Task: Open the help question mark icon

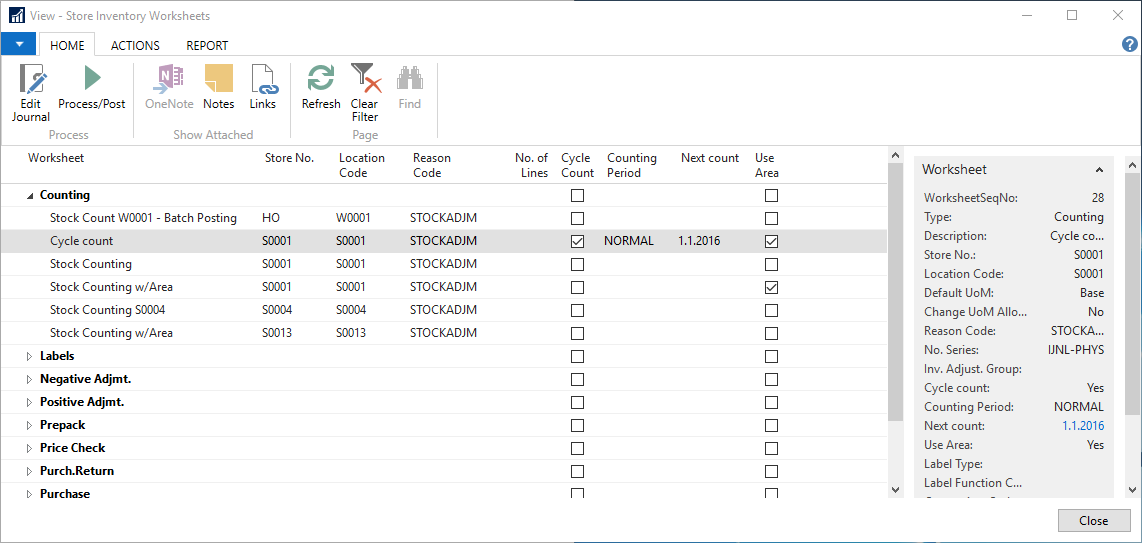Action: click(1130, 45)
